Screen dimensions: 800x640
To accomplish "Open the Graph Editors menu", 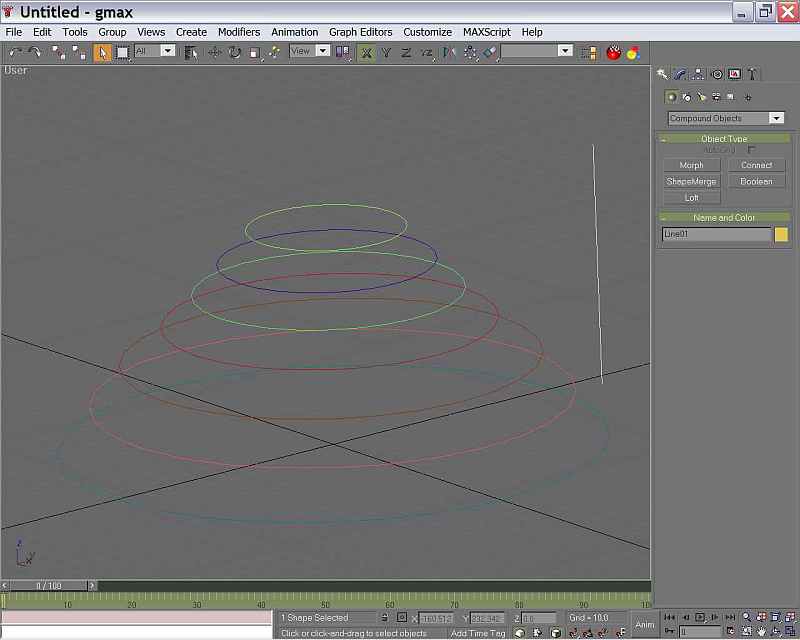I will 360,32.
